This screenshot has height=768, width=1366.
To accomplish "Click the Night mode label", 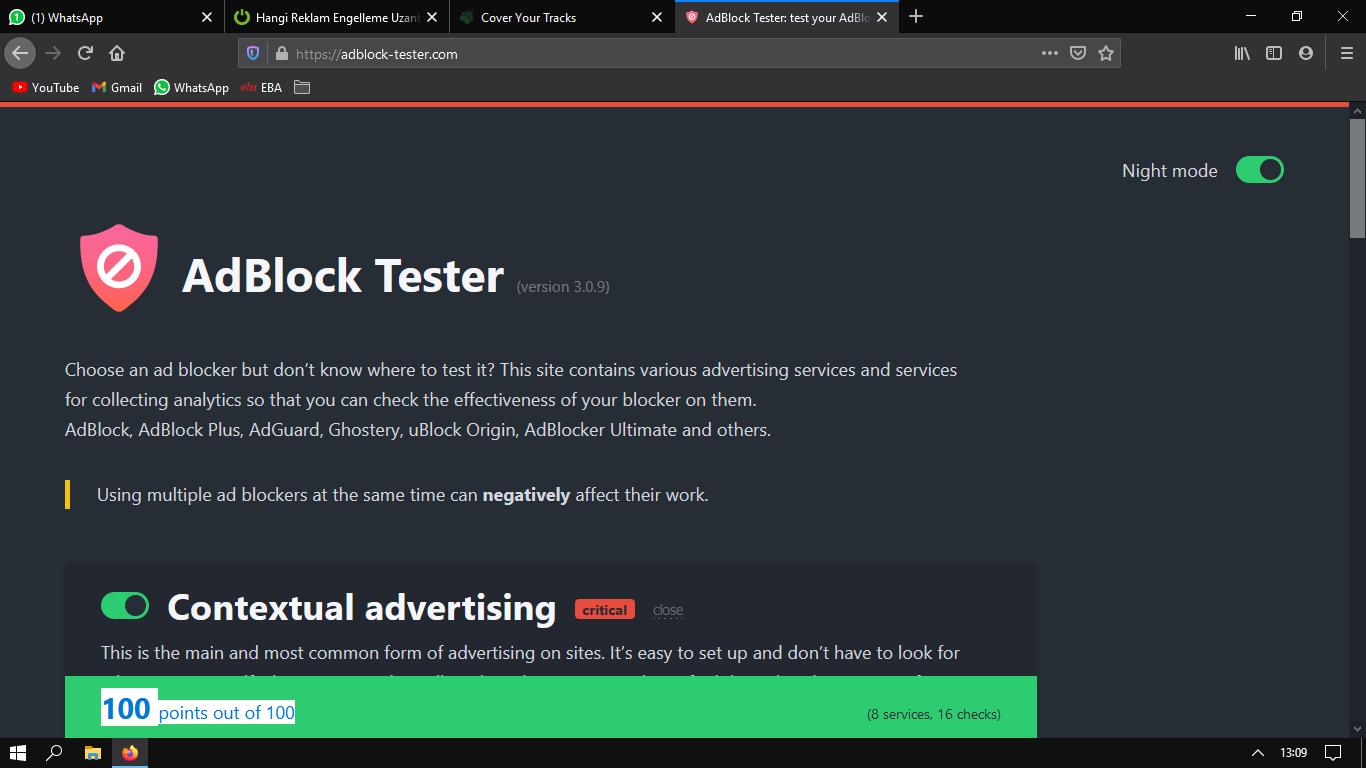I will point(1170,171).
